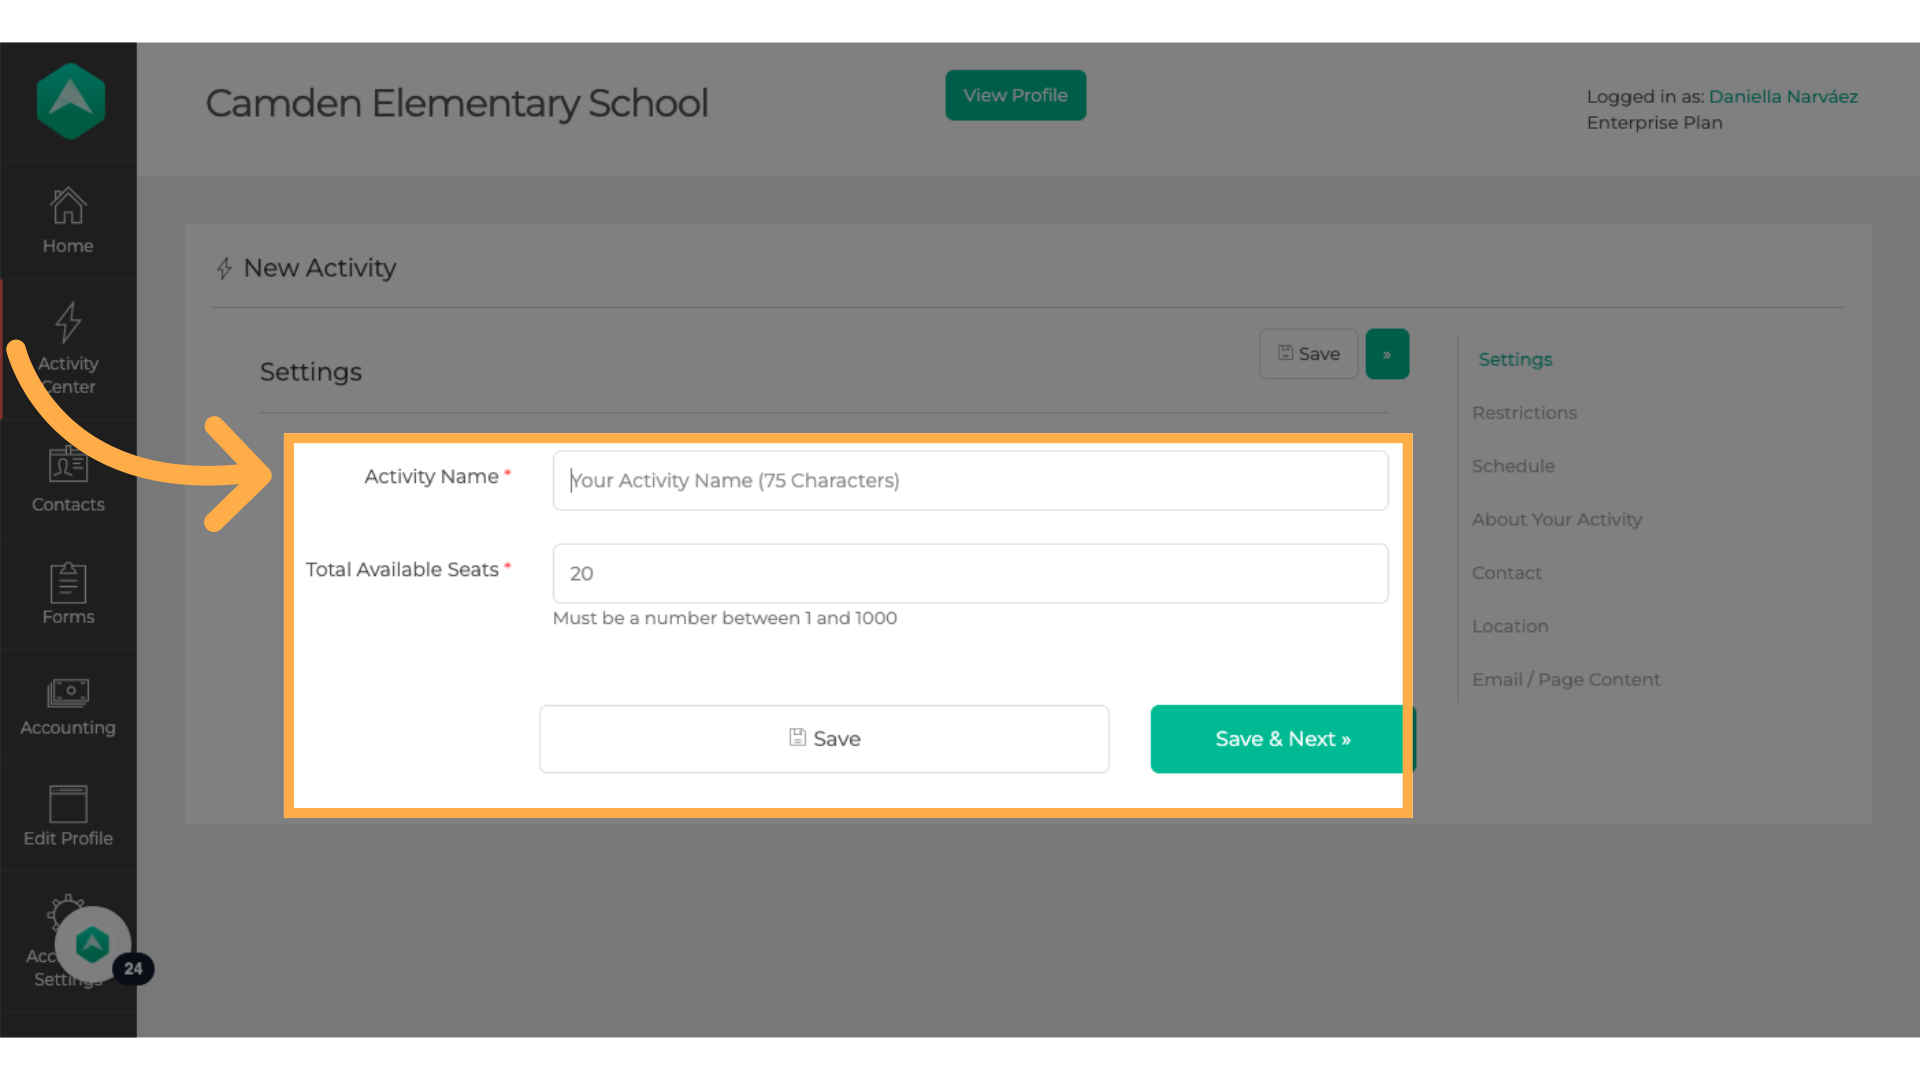
Task: Focus the Activity Name input field
Action: pos(970,480)
